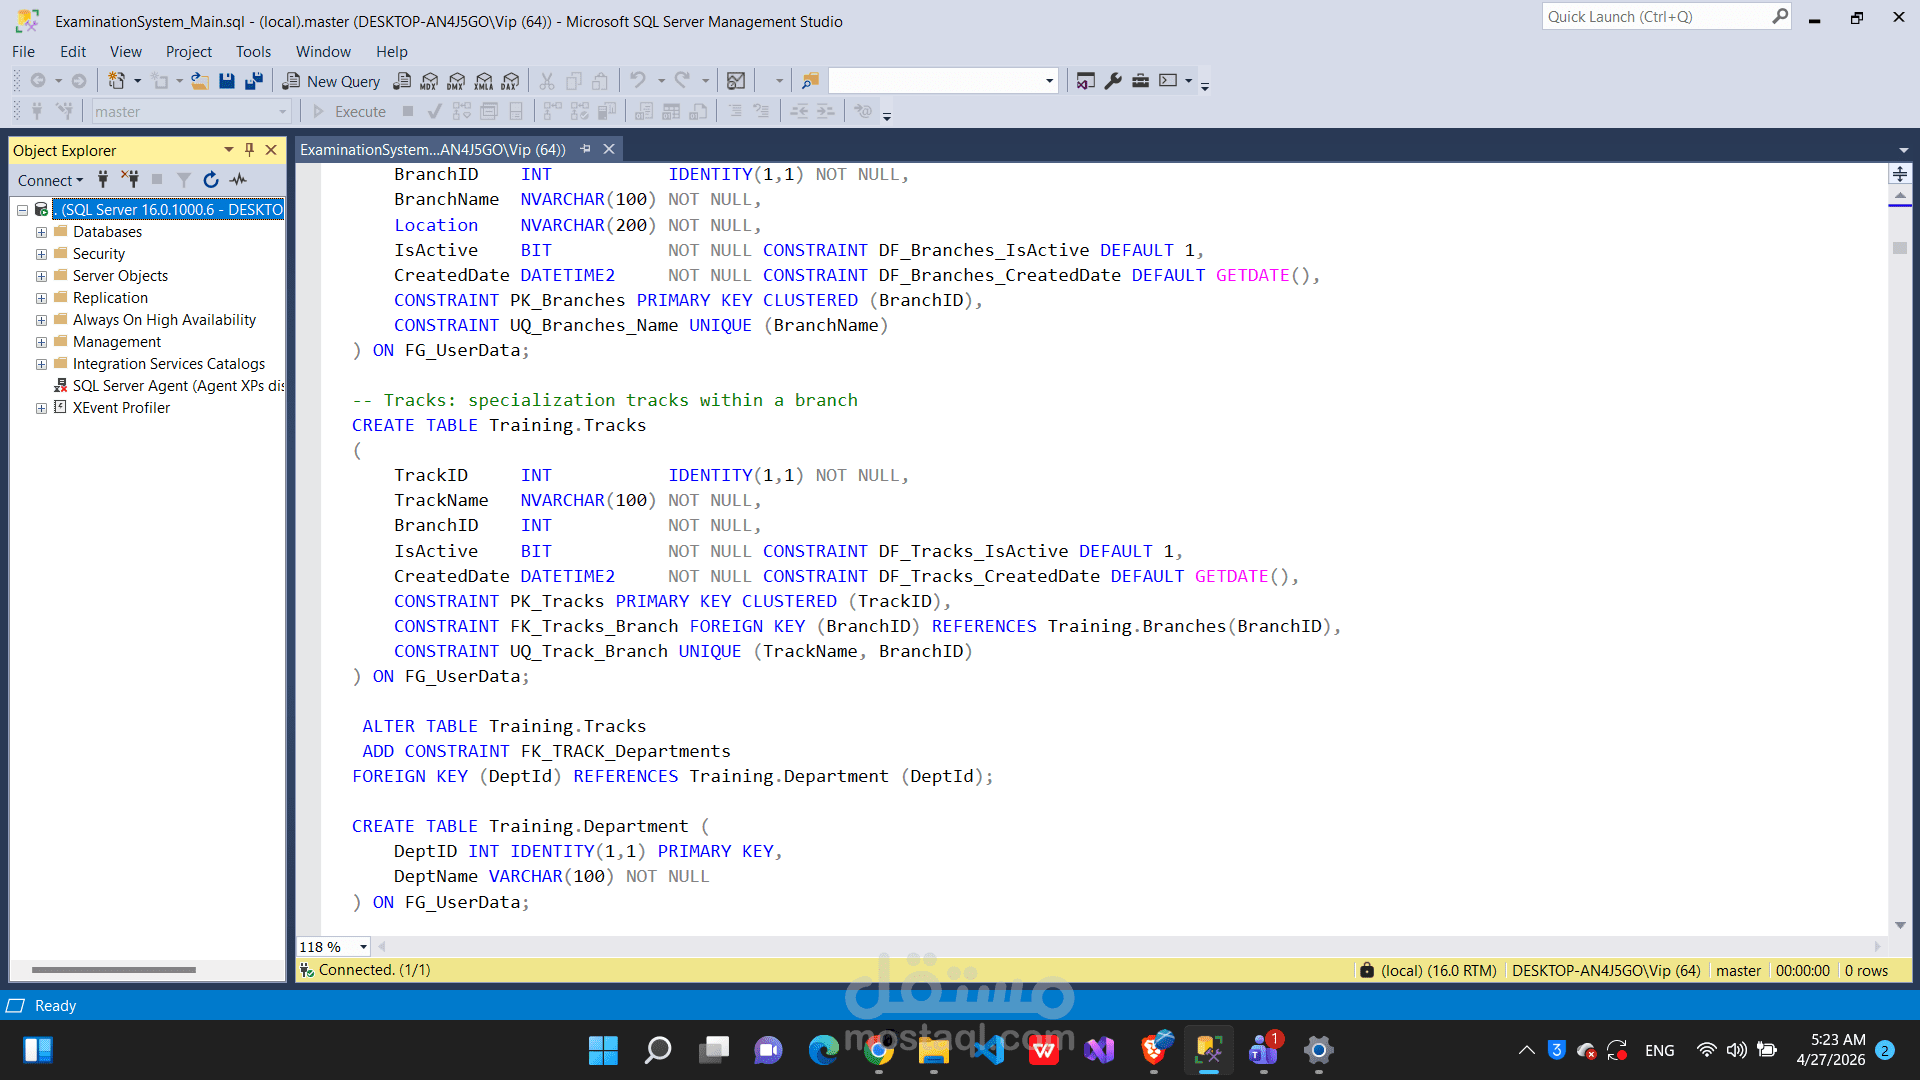Click Object Explorer horizontal scrollbar
Viewport: 1920px width, 1080px height.
113,970
